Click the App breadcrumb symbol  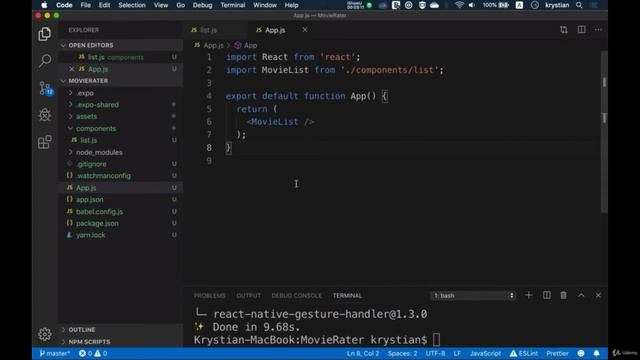[246, 45]
